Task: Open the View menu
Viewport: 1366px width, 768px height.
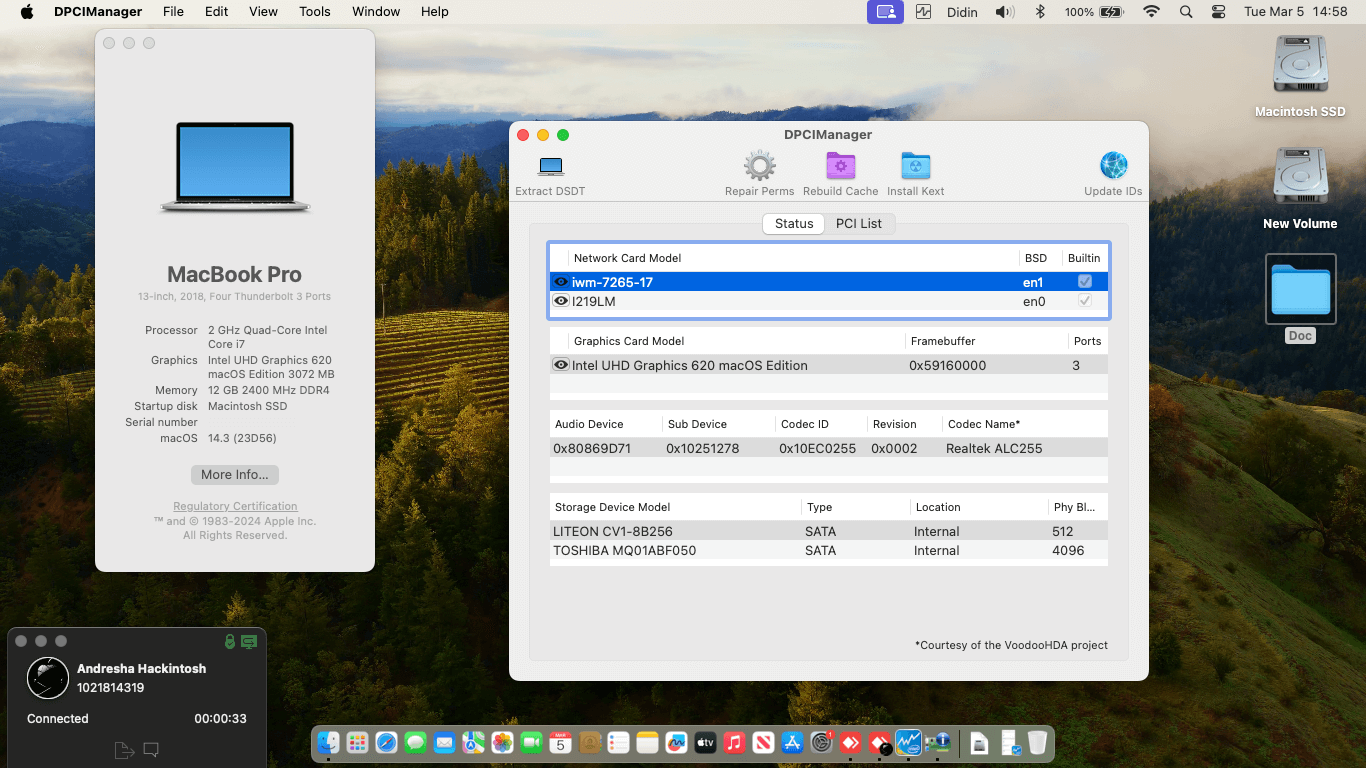Action: 263,12
